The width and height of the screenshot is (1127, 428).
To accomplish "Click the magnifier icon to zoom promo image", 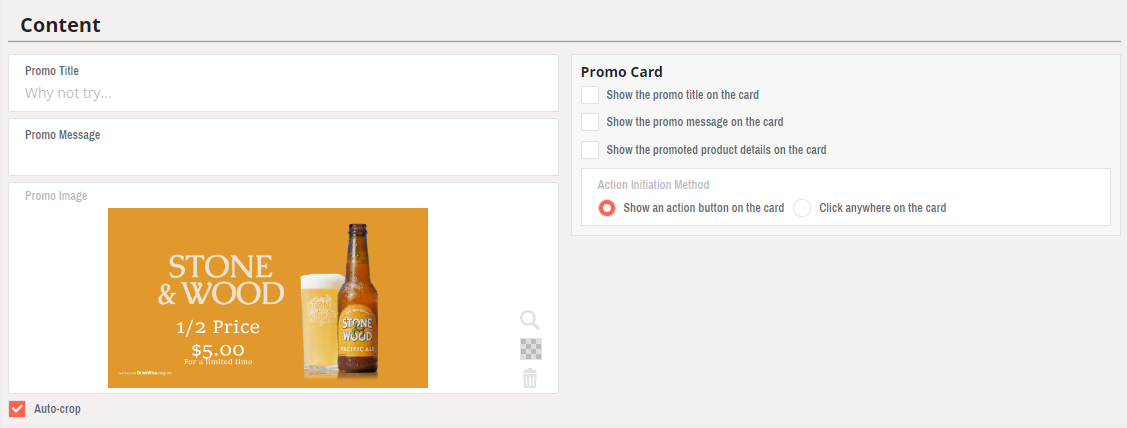I will (530, 320).
